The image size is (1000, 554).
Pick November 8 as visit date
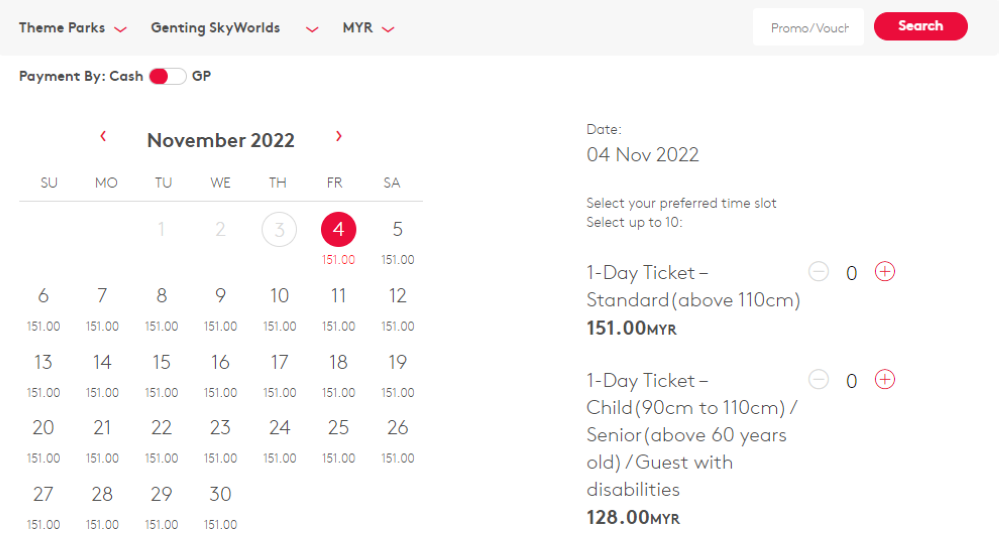click(x=161, y=307)
